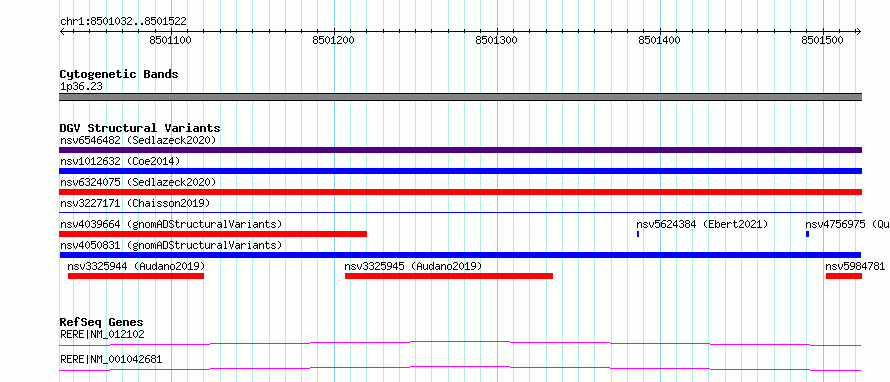Open variant nsv6546482 (Sedlazeck2020) label
The width and height of the screenshot is (890, 382).
pos(138,140)
